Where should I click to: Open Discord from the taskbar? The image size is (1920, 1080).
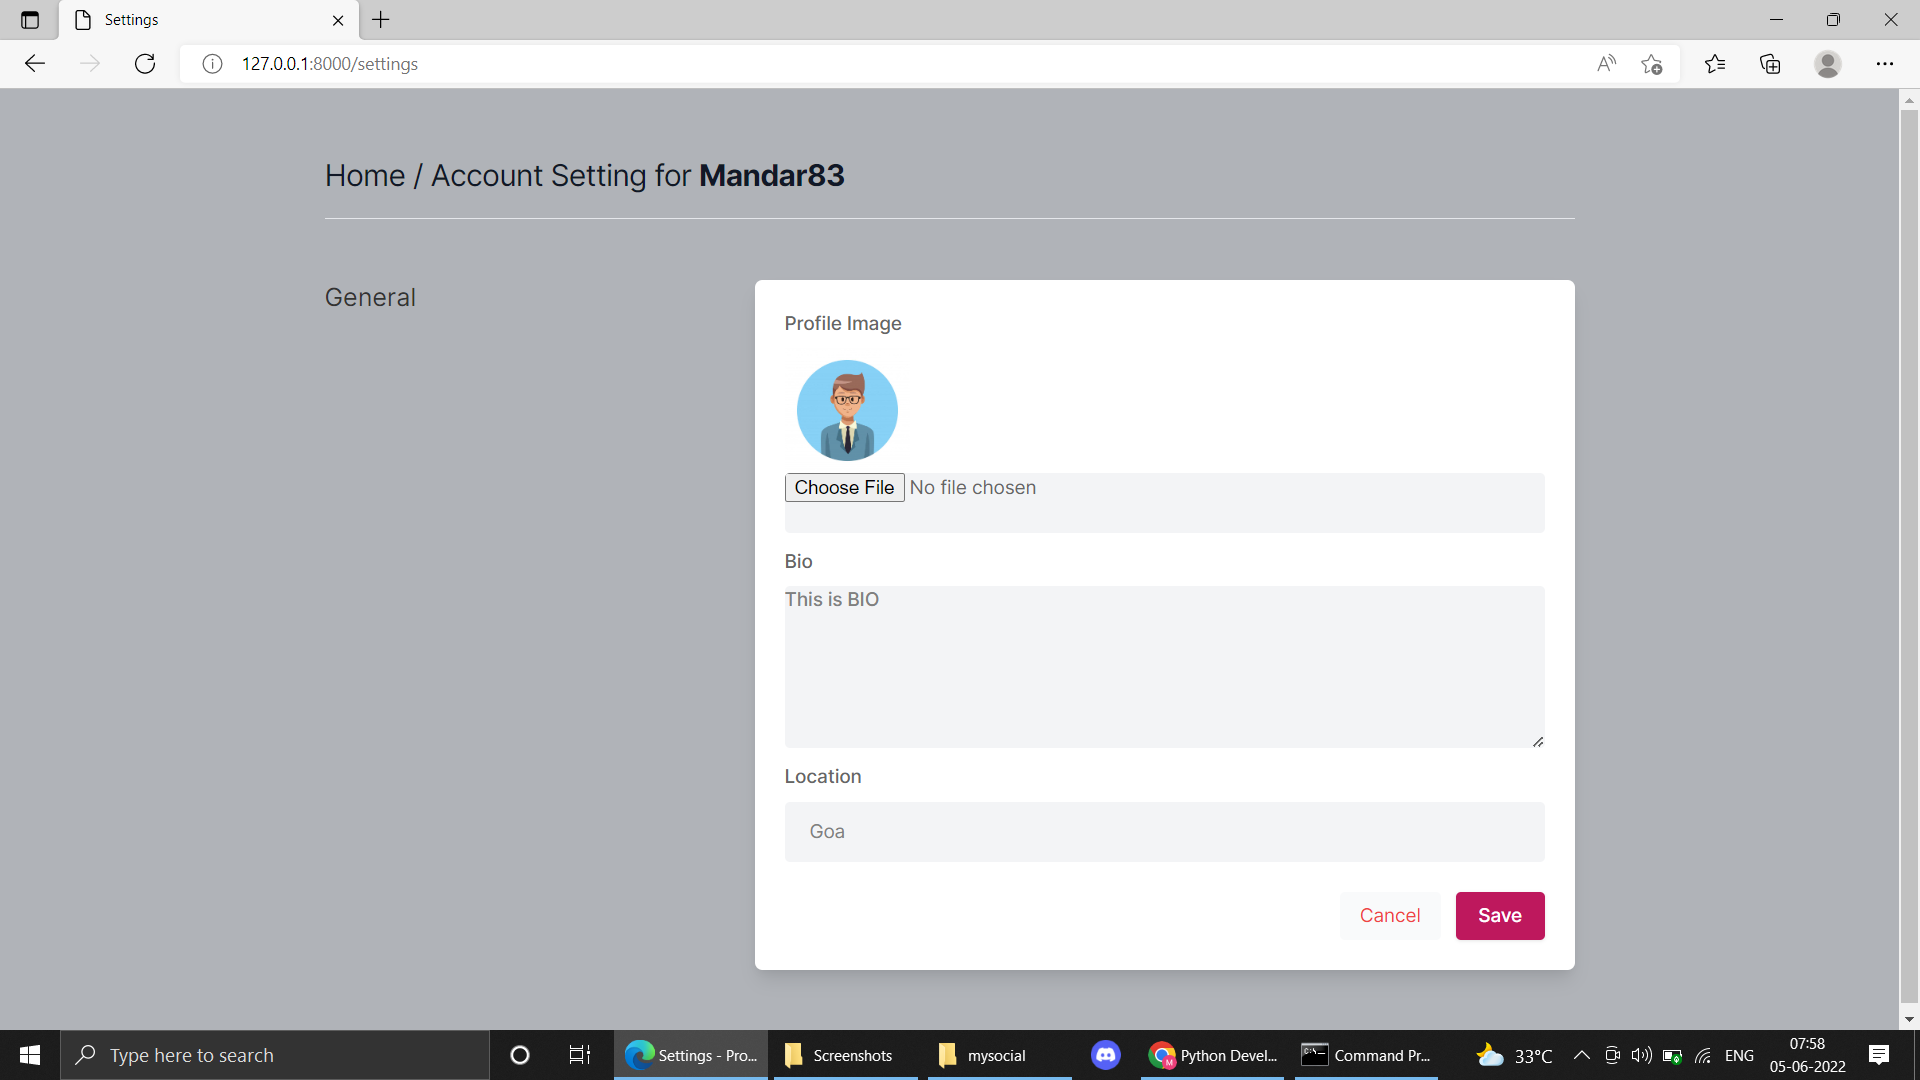[x=1106, y=1055]
